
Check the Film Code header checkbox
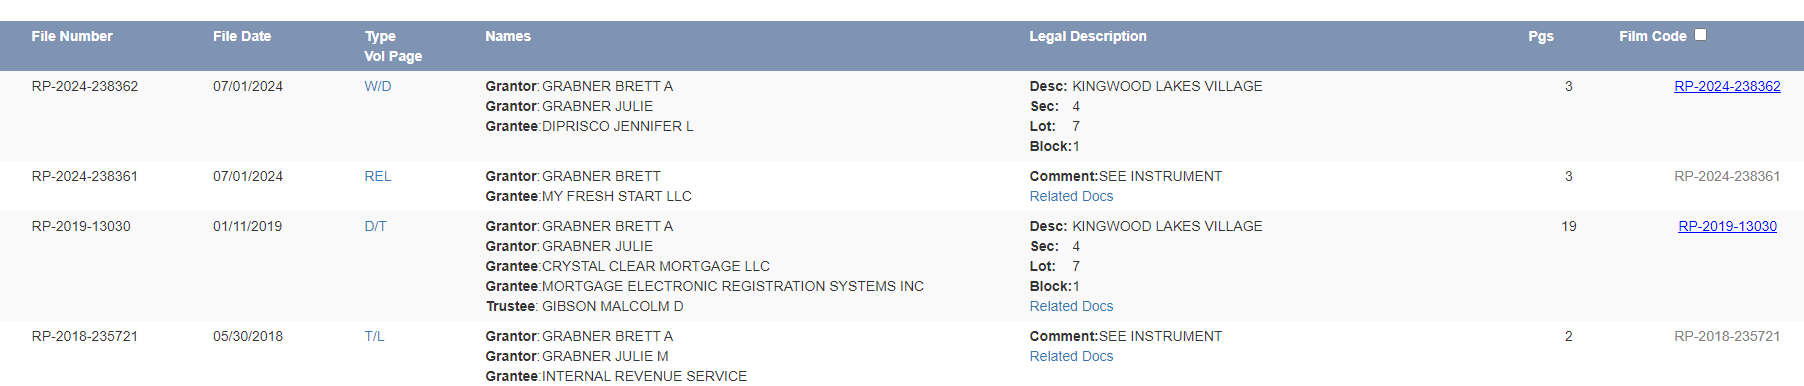(x=1700, y=35)
